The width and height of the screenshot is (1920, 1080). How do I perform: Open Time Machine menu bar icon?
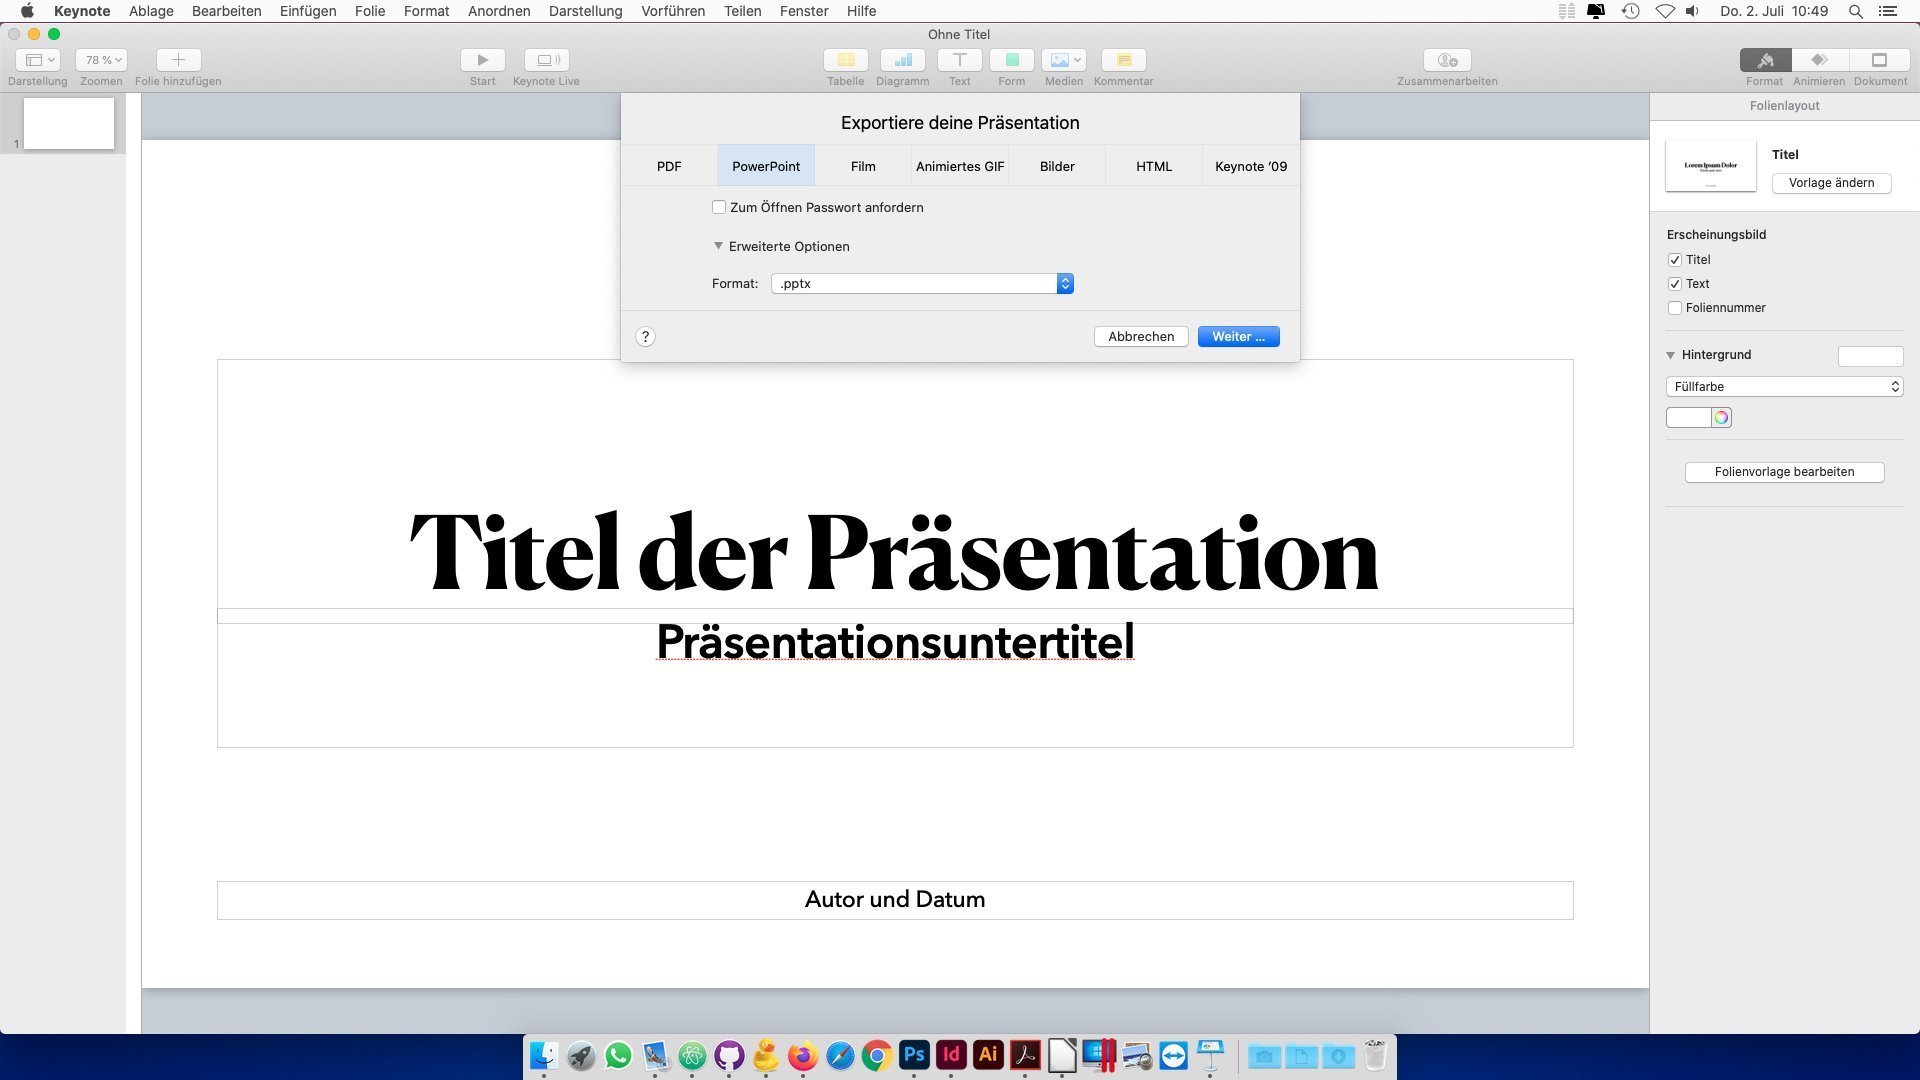tap(1630, 11)
